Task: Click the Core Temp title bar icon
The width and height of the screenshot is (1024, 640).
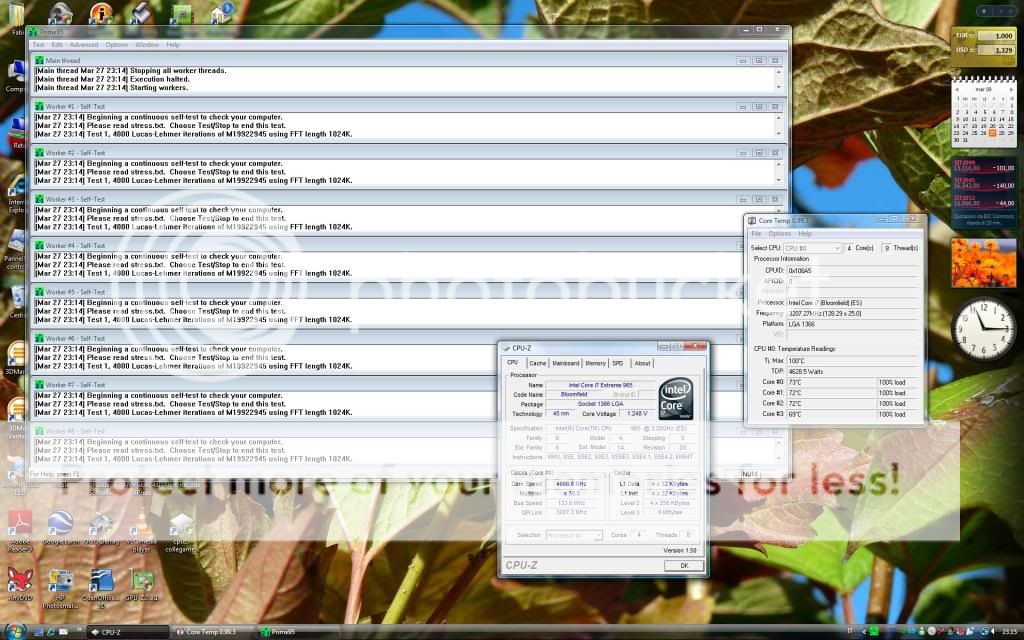Action: [752, 220]
